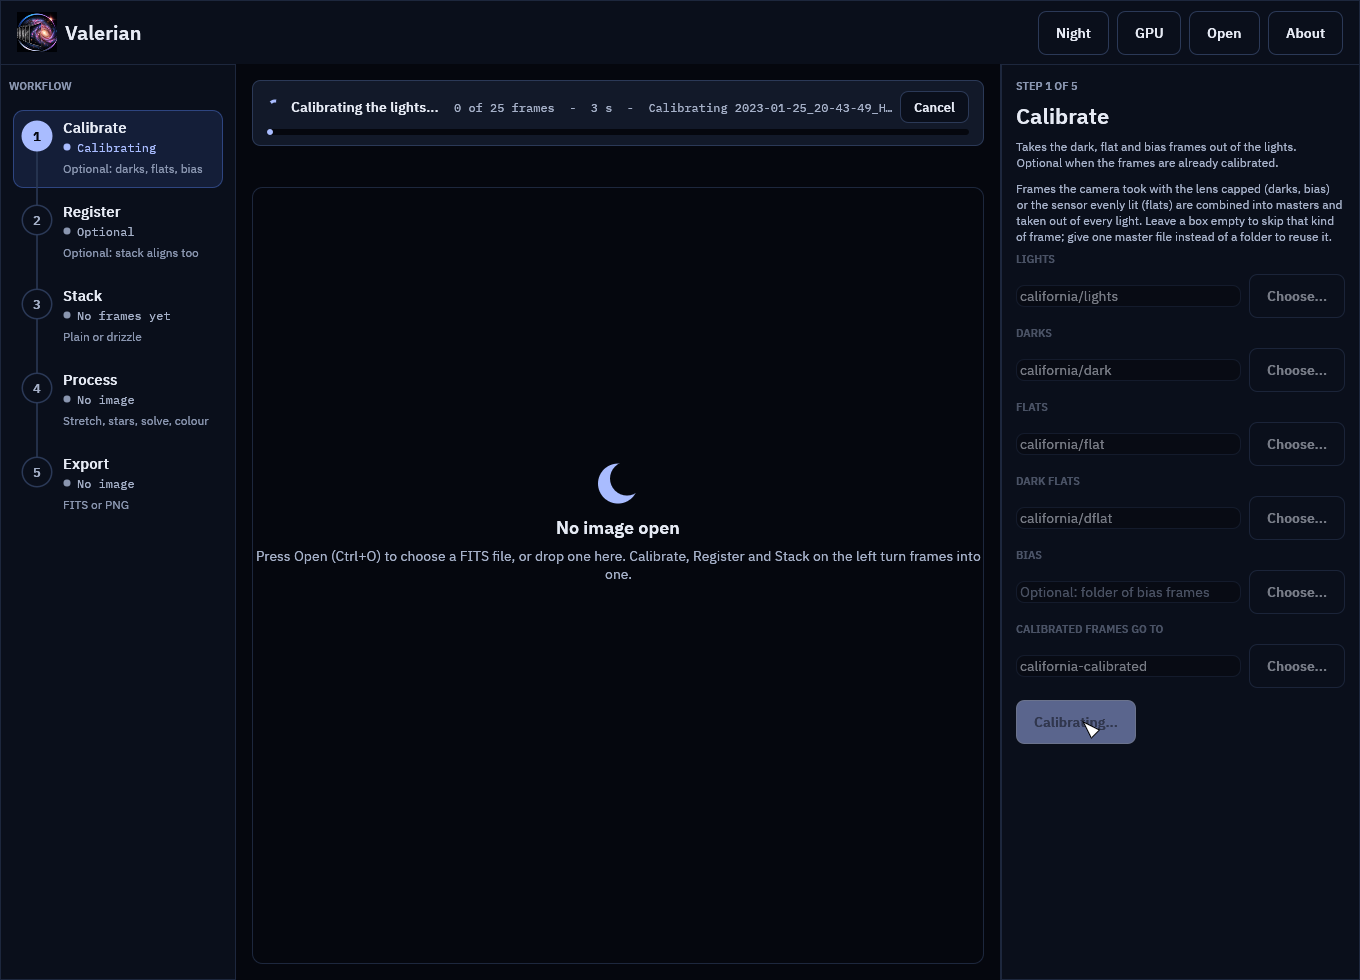This screenshot has width=1360, height=980.
Task: Click the Valerian galaxy logo icon
Action: pyautogui.click(x=37, y=33)
